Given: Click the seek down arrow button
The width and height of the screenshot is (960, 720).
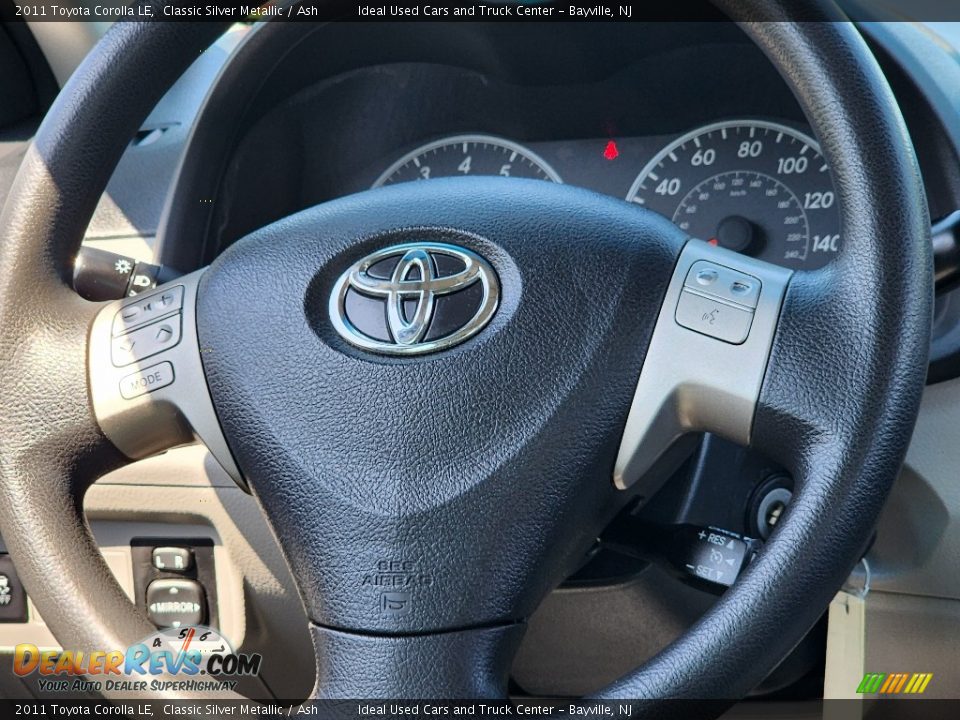Looking at the screenshot, I should [129, 348].
